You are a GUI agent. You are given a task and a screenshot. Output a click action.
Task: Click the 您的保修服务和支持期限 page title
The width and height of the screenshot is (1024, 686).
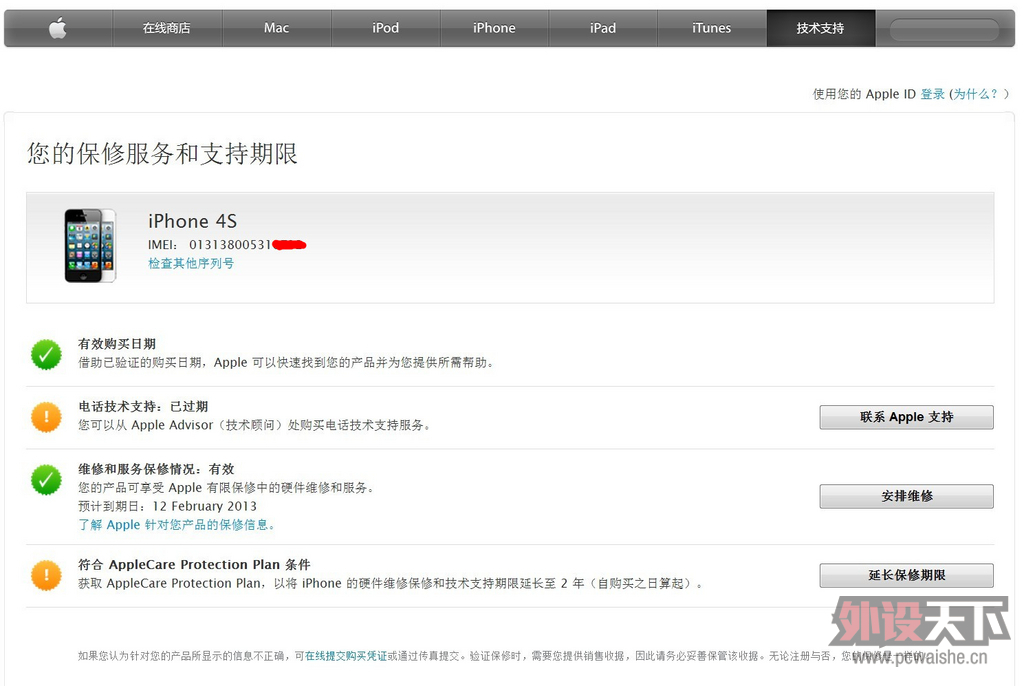tap(162, 154)
